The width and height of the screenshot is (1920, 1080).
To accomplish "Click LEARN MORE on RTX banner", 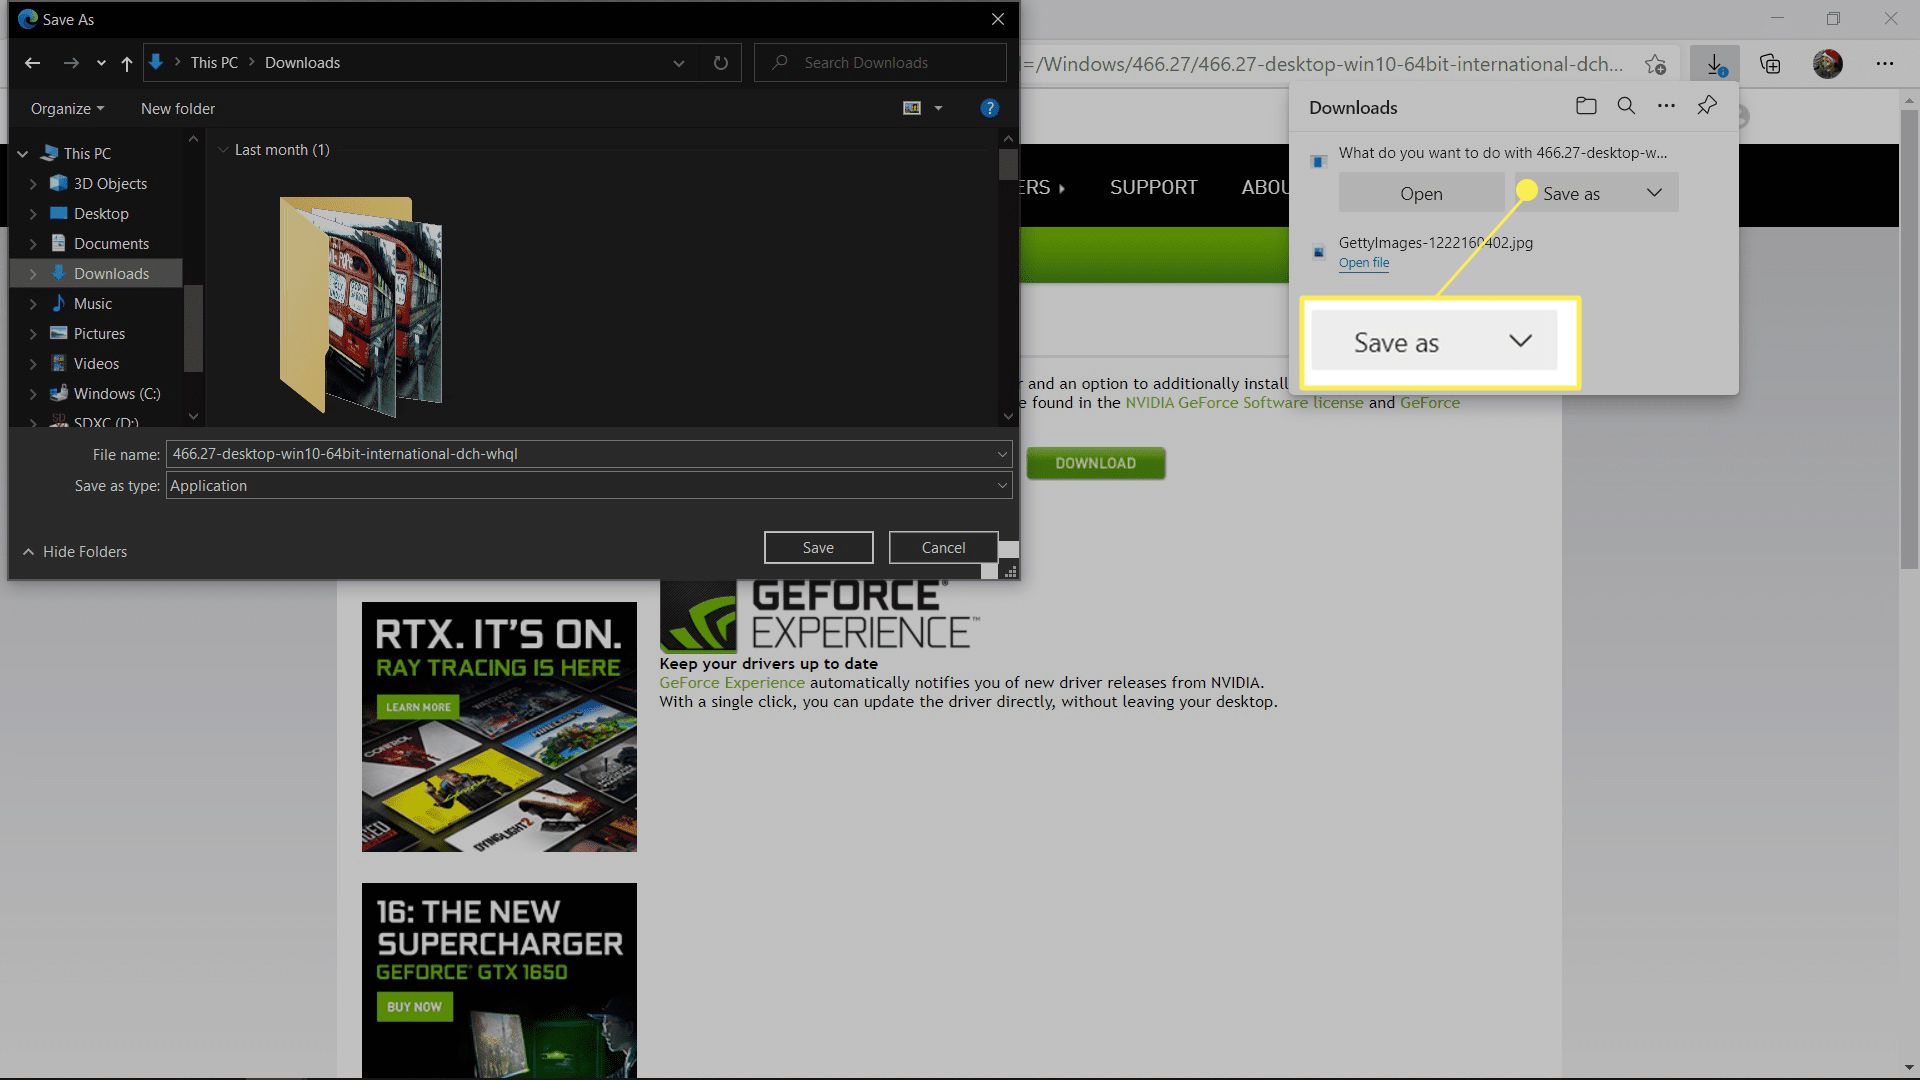I will (x=418, y=707).
